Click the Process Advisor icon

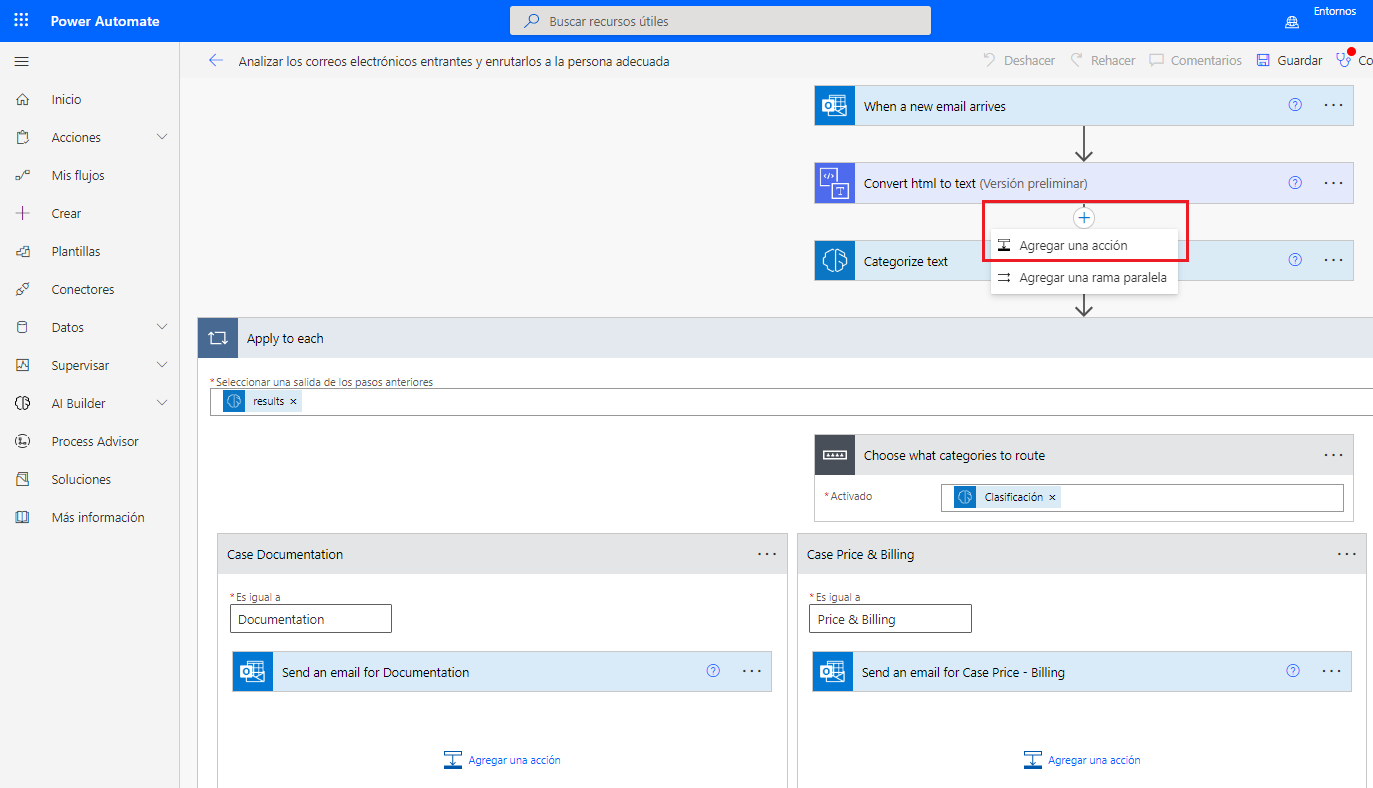pyautogui.click(x=22, y=442)
